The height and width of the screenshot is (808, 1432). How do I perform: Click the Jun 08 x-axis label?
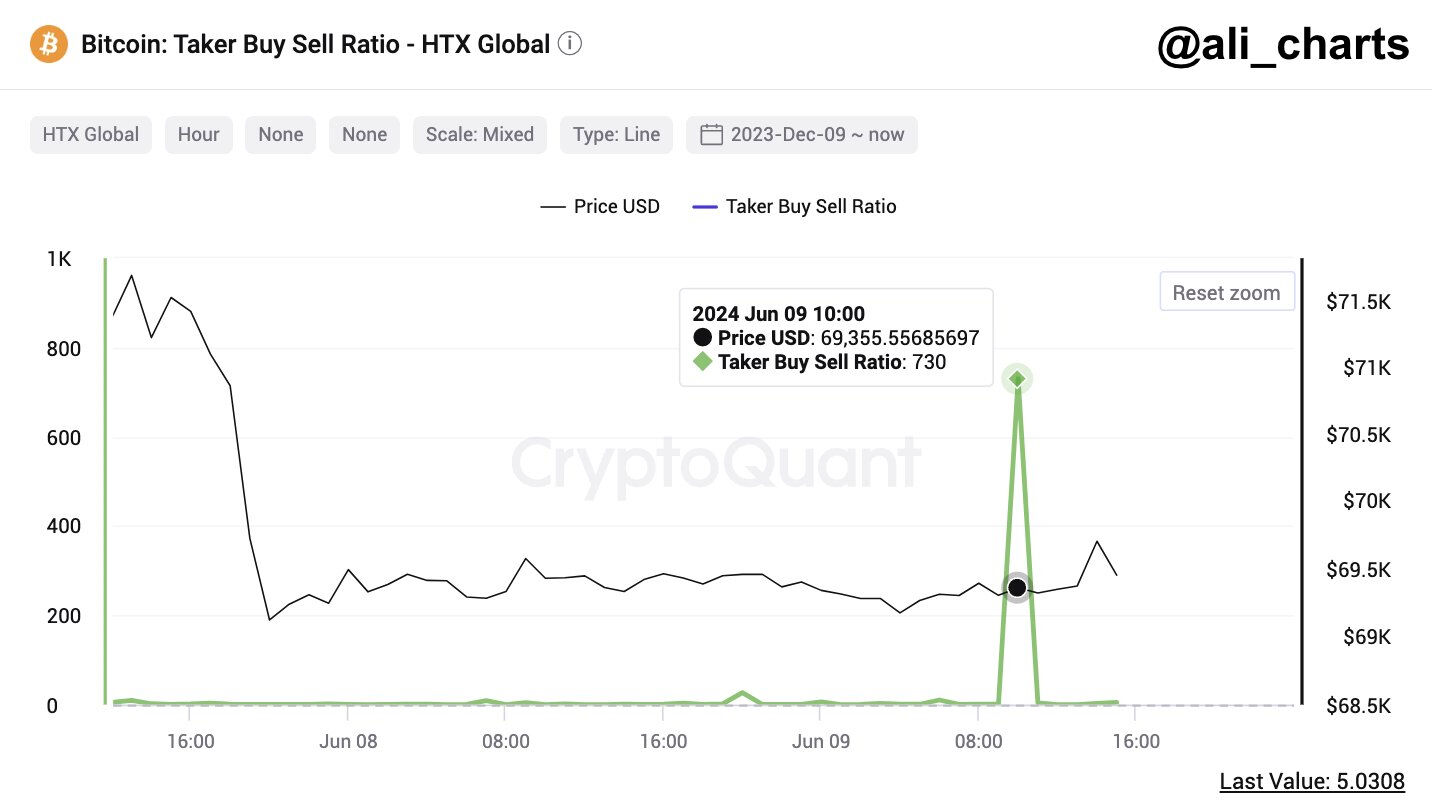tap(347, 741)
